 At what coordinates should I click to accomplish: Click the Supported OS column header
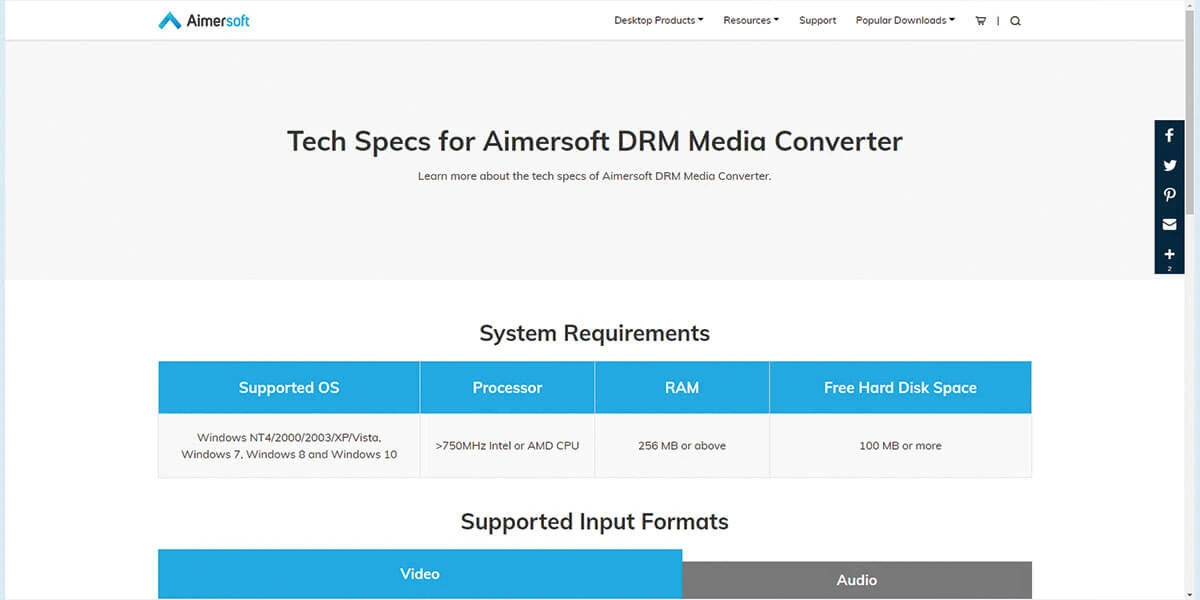(x=288, y=387)
